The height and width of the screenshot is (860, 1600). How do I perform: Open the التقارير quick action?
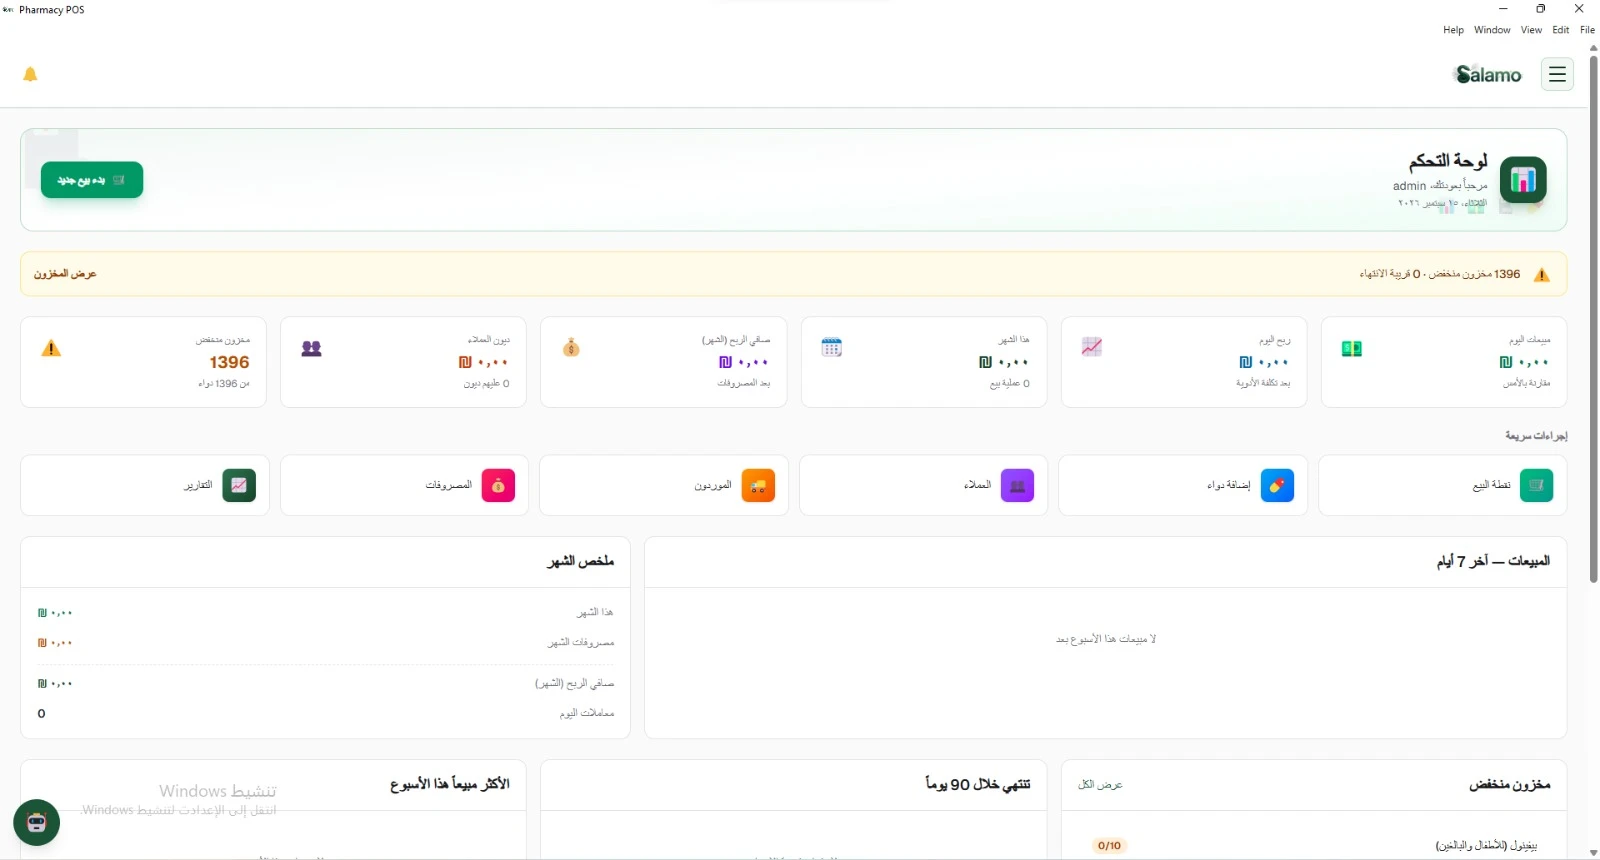(x=145, y=485)
